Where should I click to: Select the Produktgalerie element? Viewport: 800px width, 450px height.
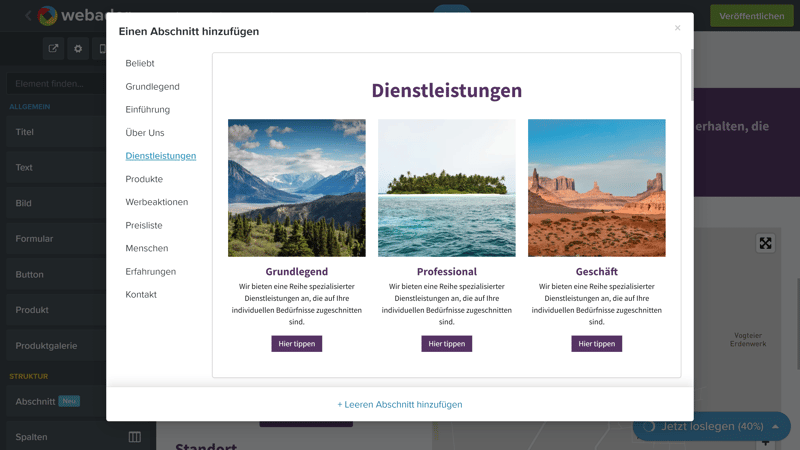pyautogui.click(x=56, y=346)
